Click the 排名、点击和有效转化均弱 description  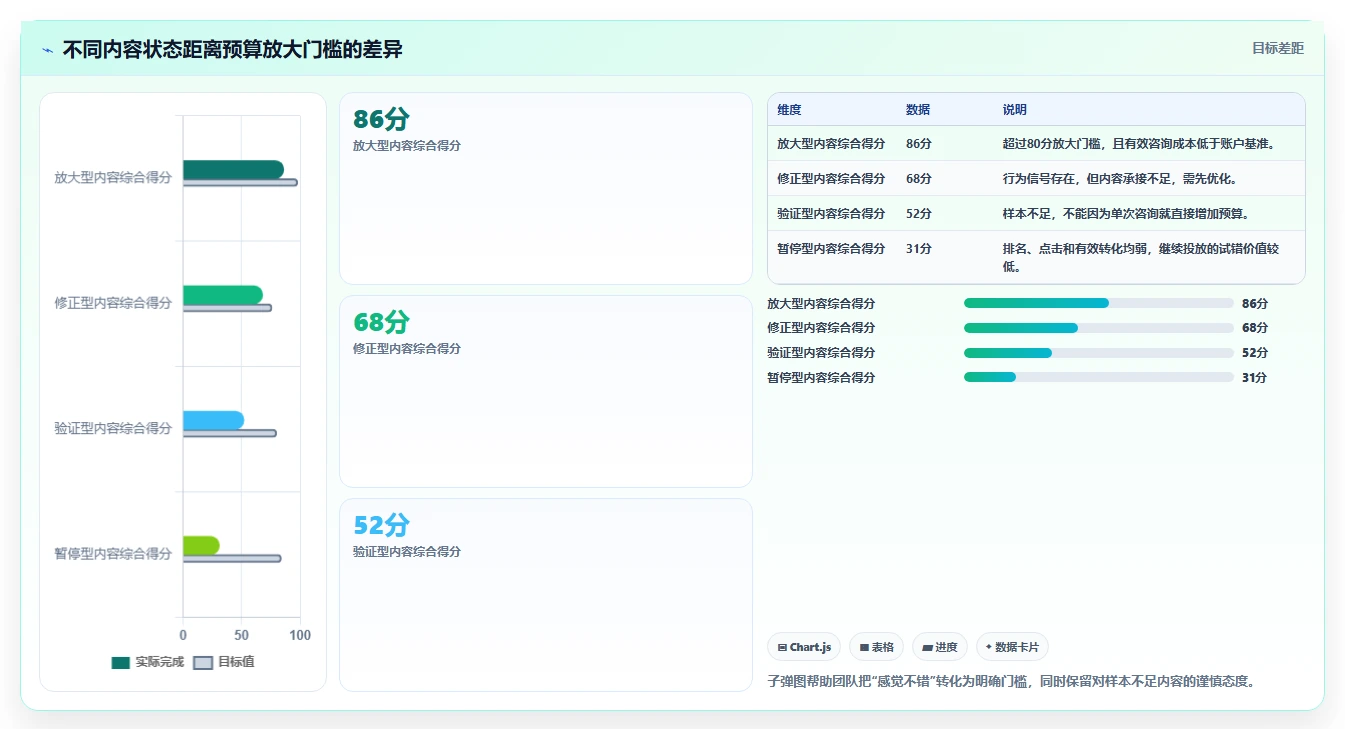[x=1141, y=257]
